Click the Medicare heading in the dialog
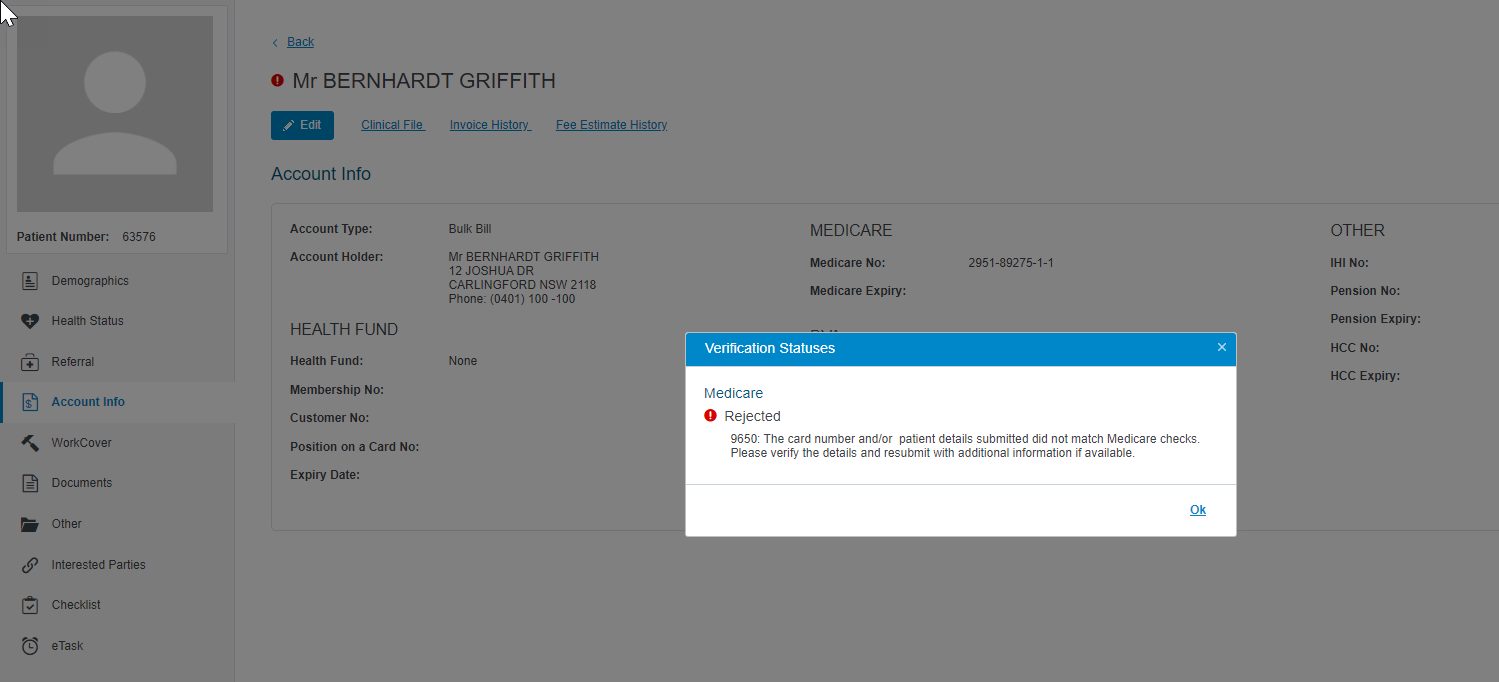1499x682 pixels. pyautogui.click(x=733, y=393)
